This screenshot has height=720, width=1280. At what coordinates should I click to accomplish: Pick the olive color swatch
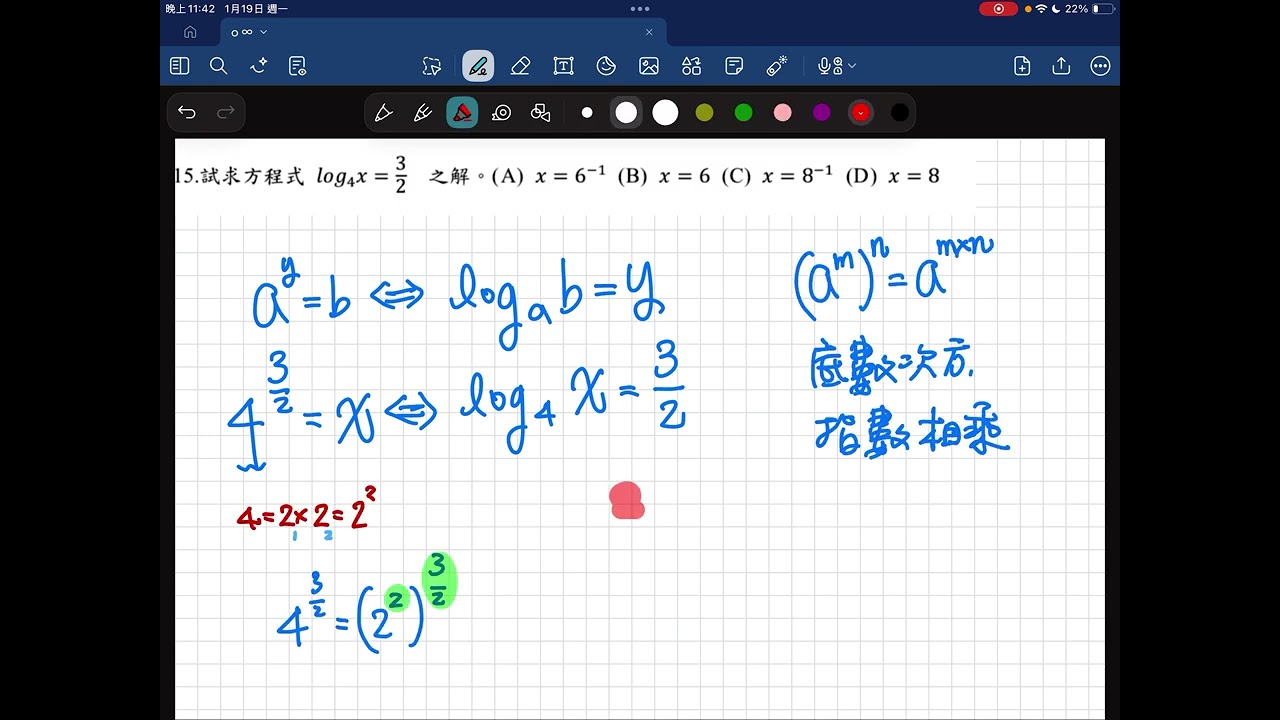coord(704,113)
